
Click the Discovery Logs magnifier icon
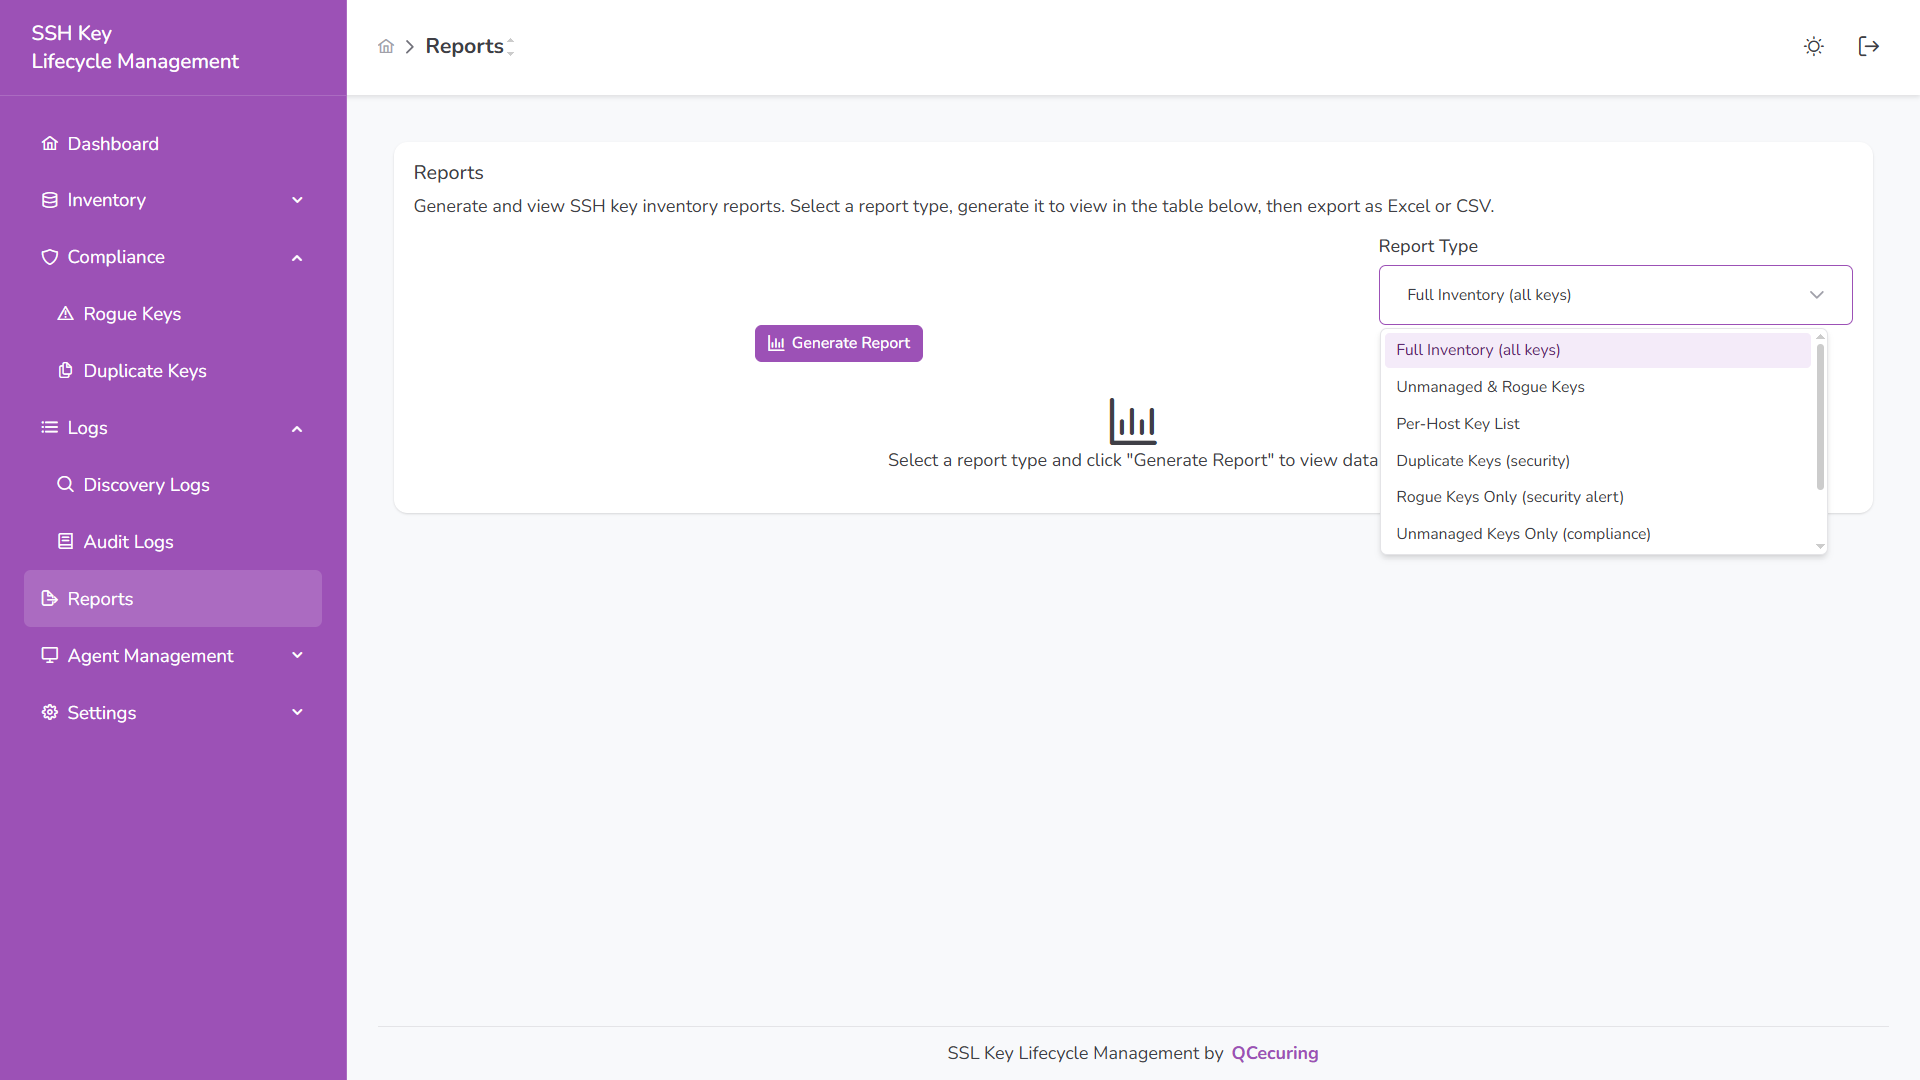click(x=66, y=484)
